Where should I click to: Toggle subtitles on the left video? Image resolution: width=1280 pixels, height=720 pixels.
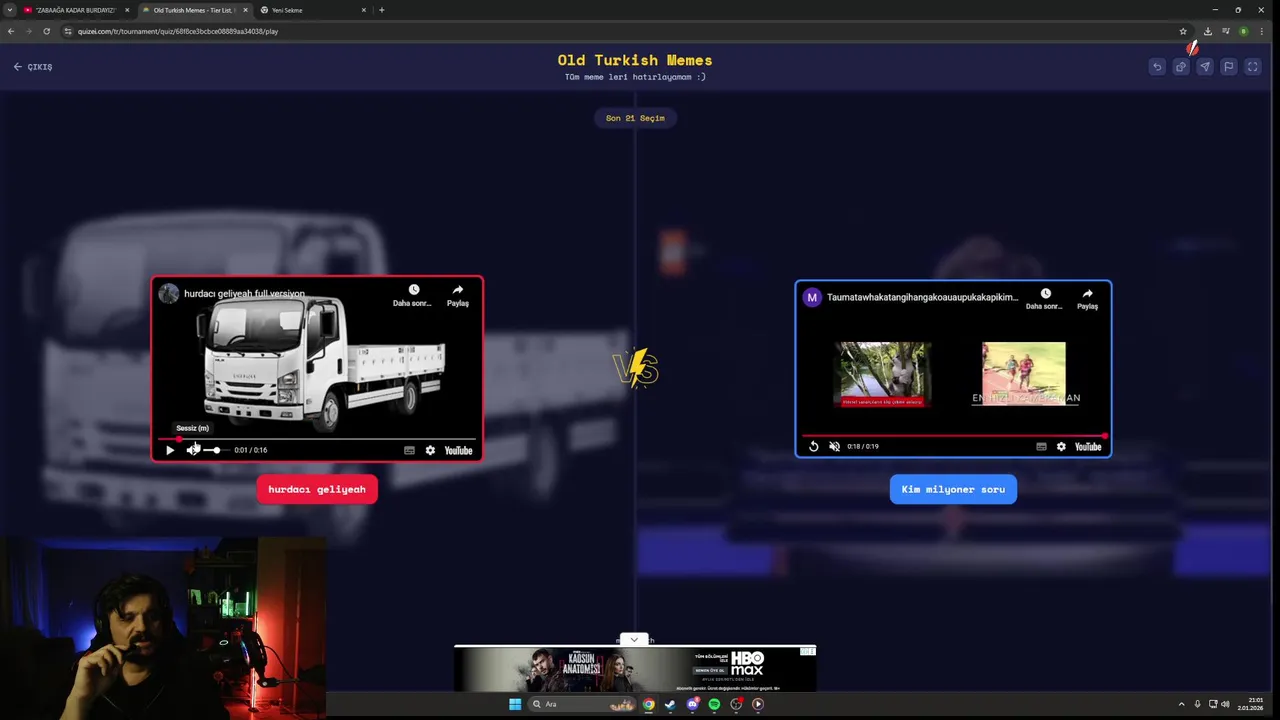[409, 450]
